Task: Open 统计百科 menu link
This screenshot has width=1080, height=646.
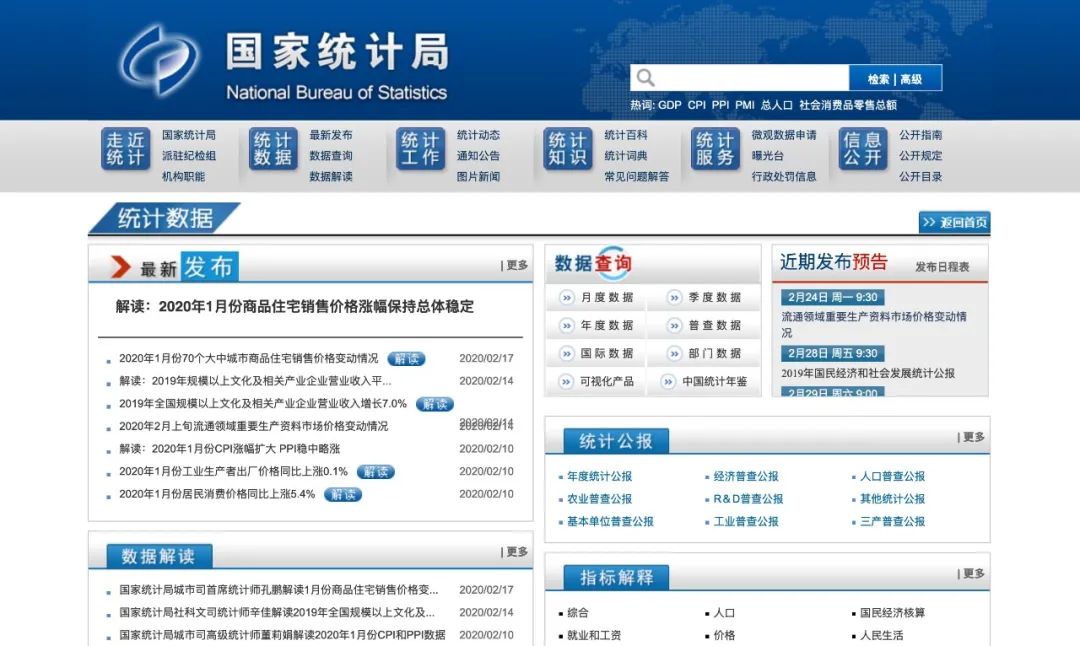Action: click(625, 135)
